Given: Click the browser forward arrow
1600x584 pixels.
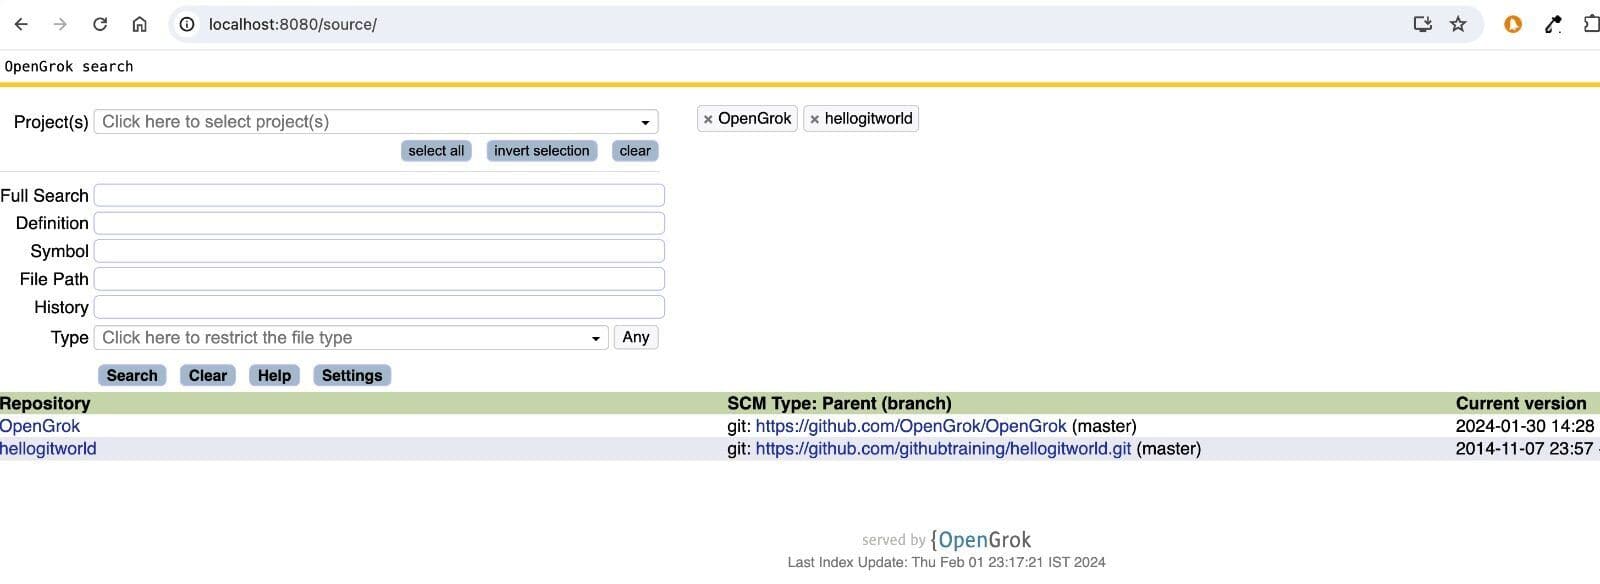Looking at the screenshot, I should coord(60,24).
